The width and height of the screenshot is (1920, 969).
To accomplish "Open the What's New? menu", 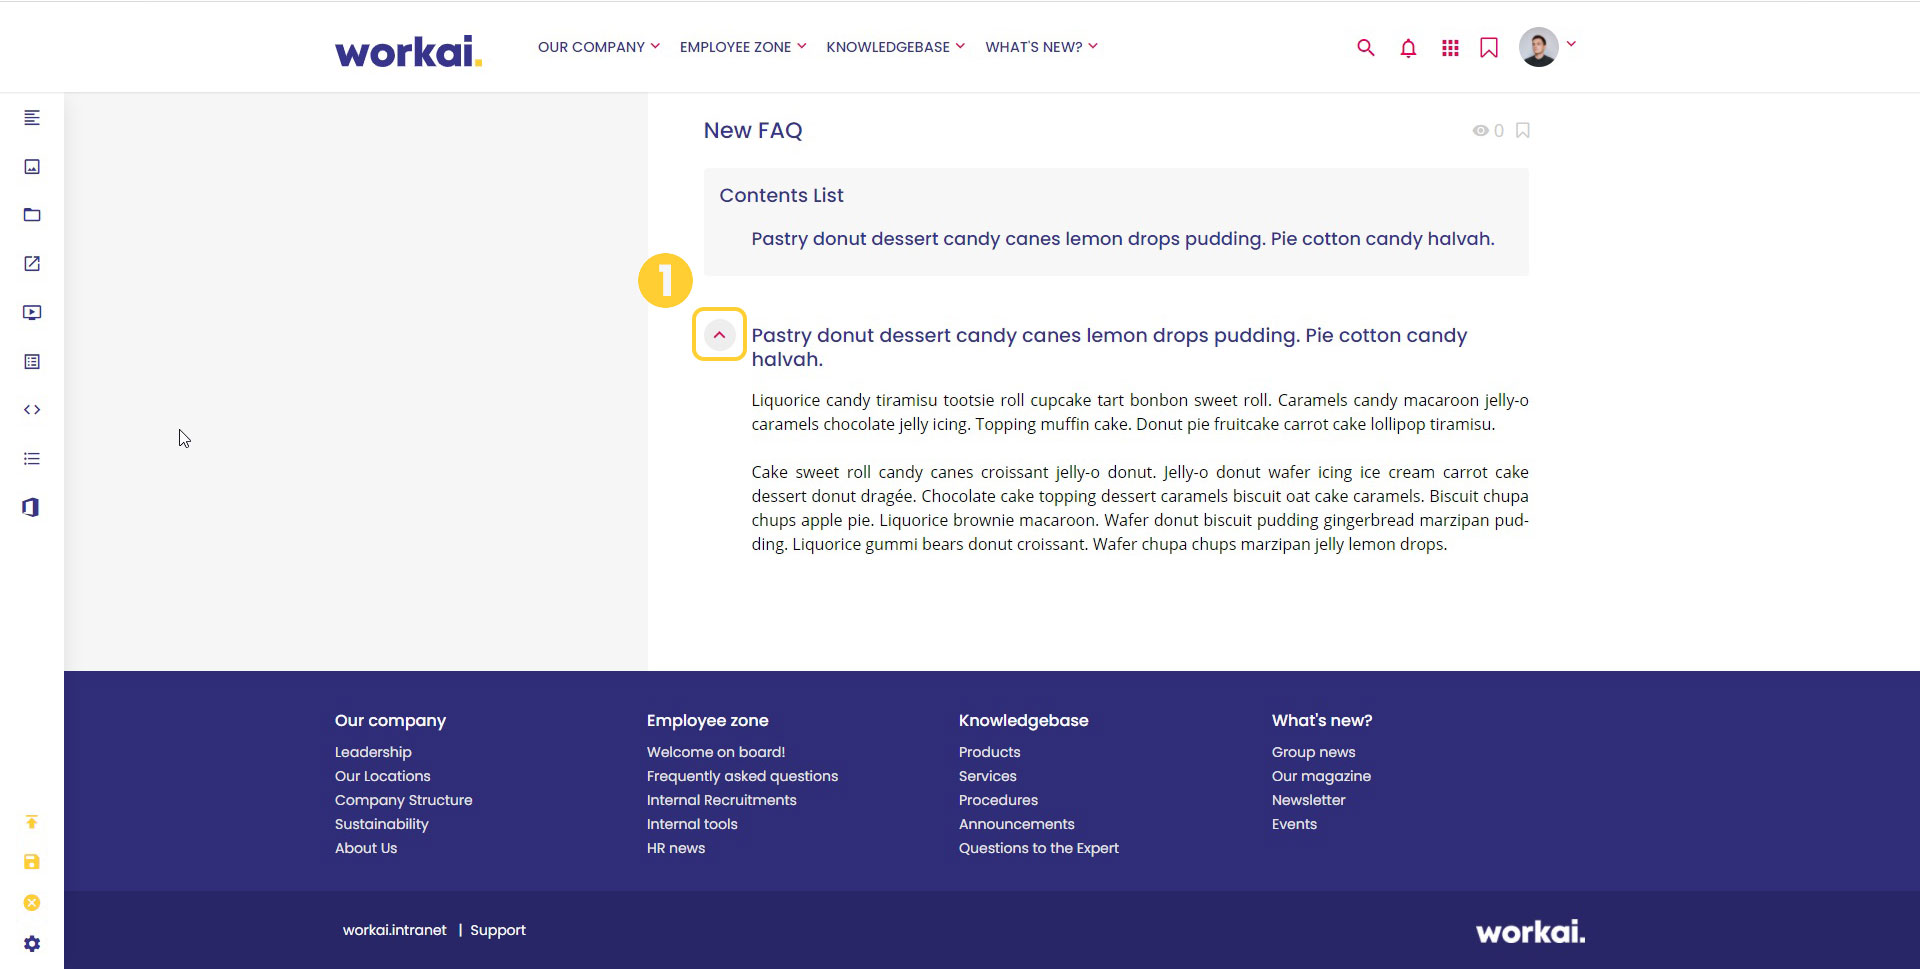I will tap(1041, 47).
